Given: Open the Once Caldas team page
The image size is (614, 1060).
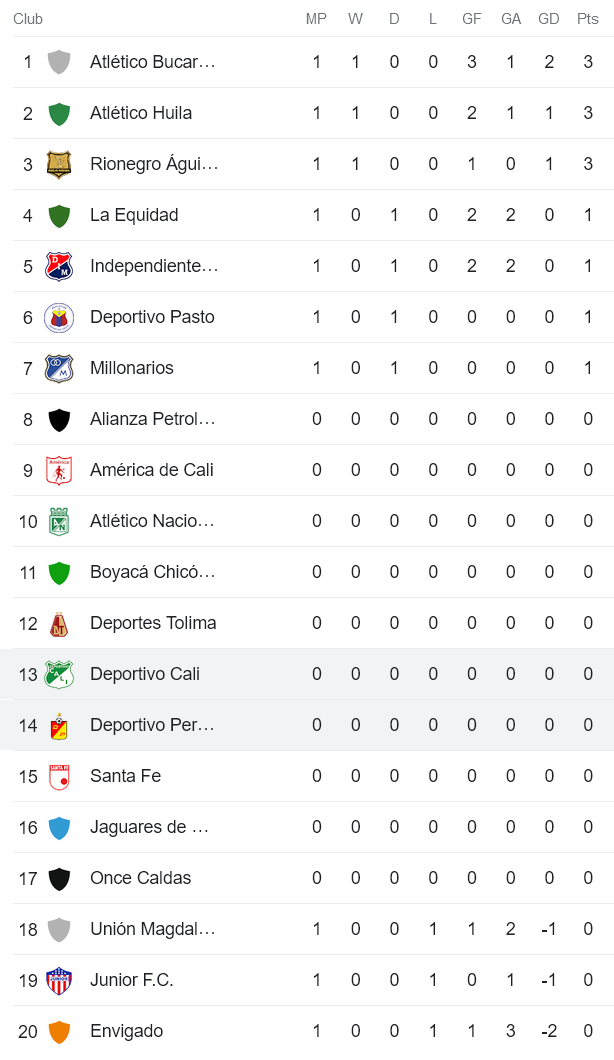Looking at the screenshot, I should (x=142, y=877).
